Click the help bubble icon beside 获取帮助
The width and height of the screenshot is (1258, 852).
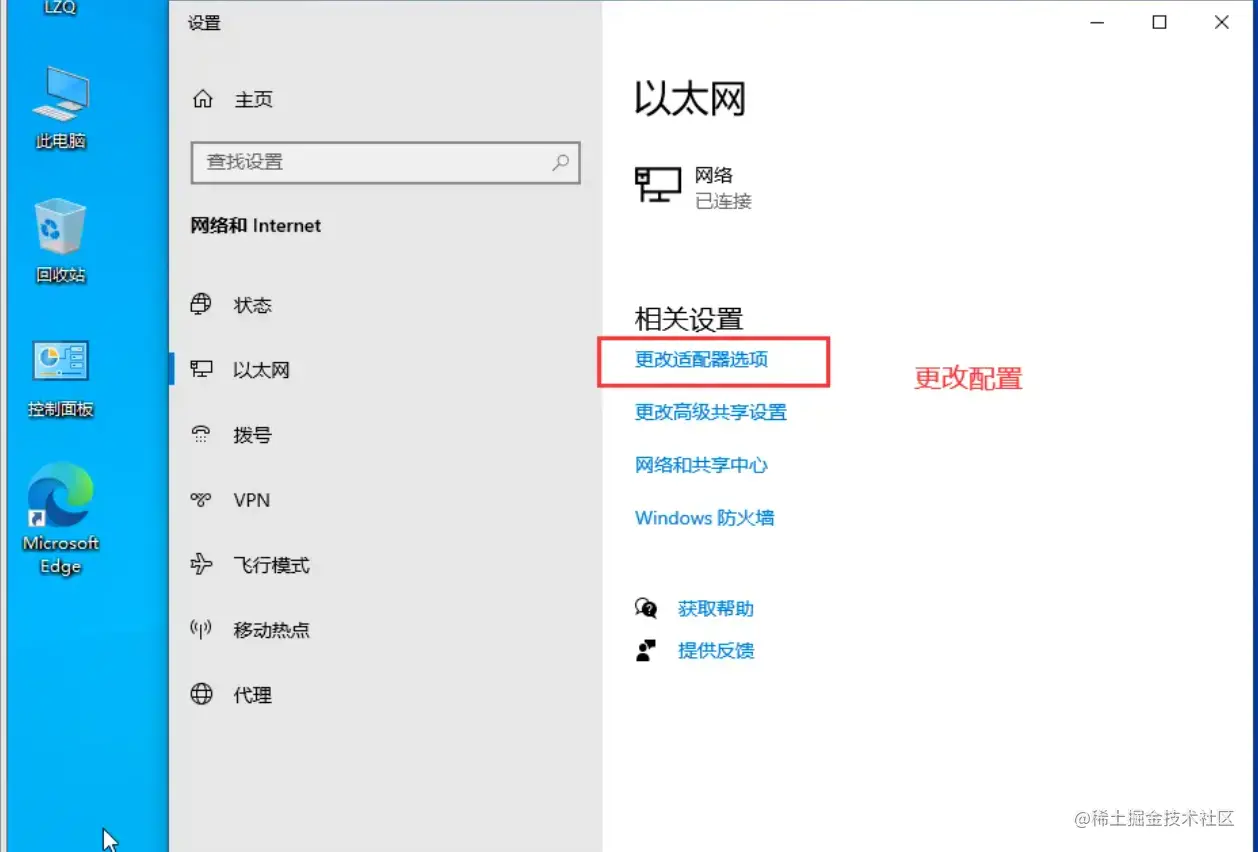tap(646, 608)
